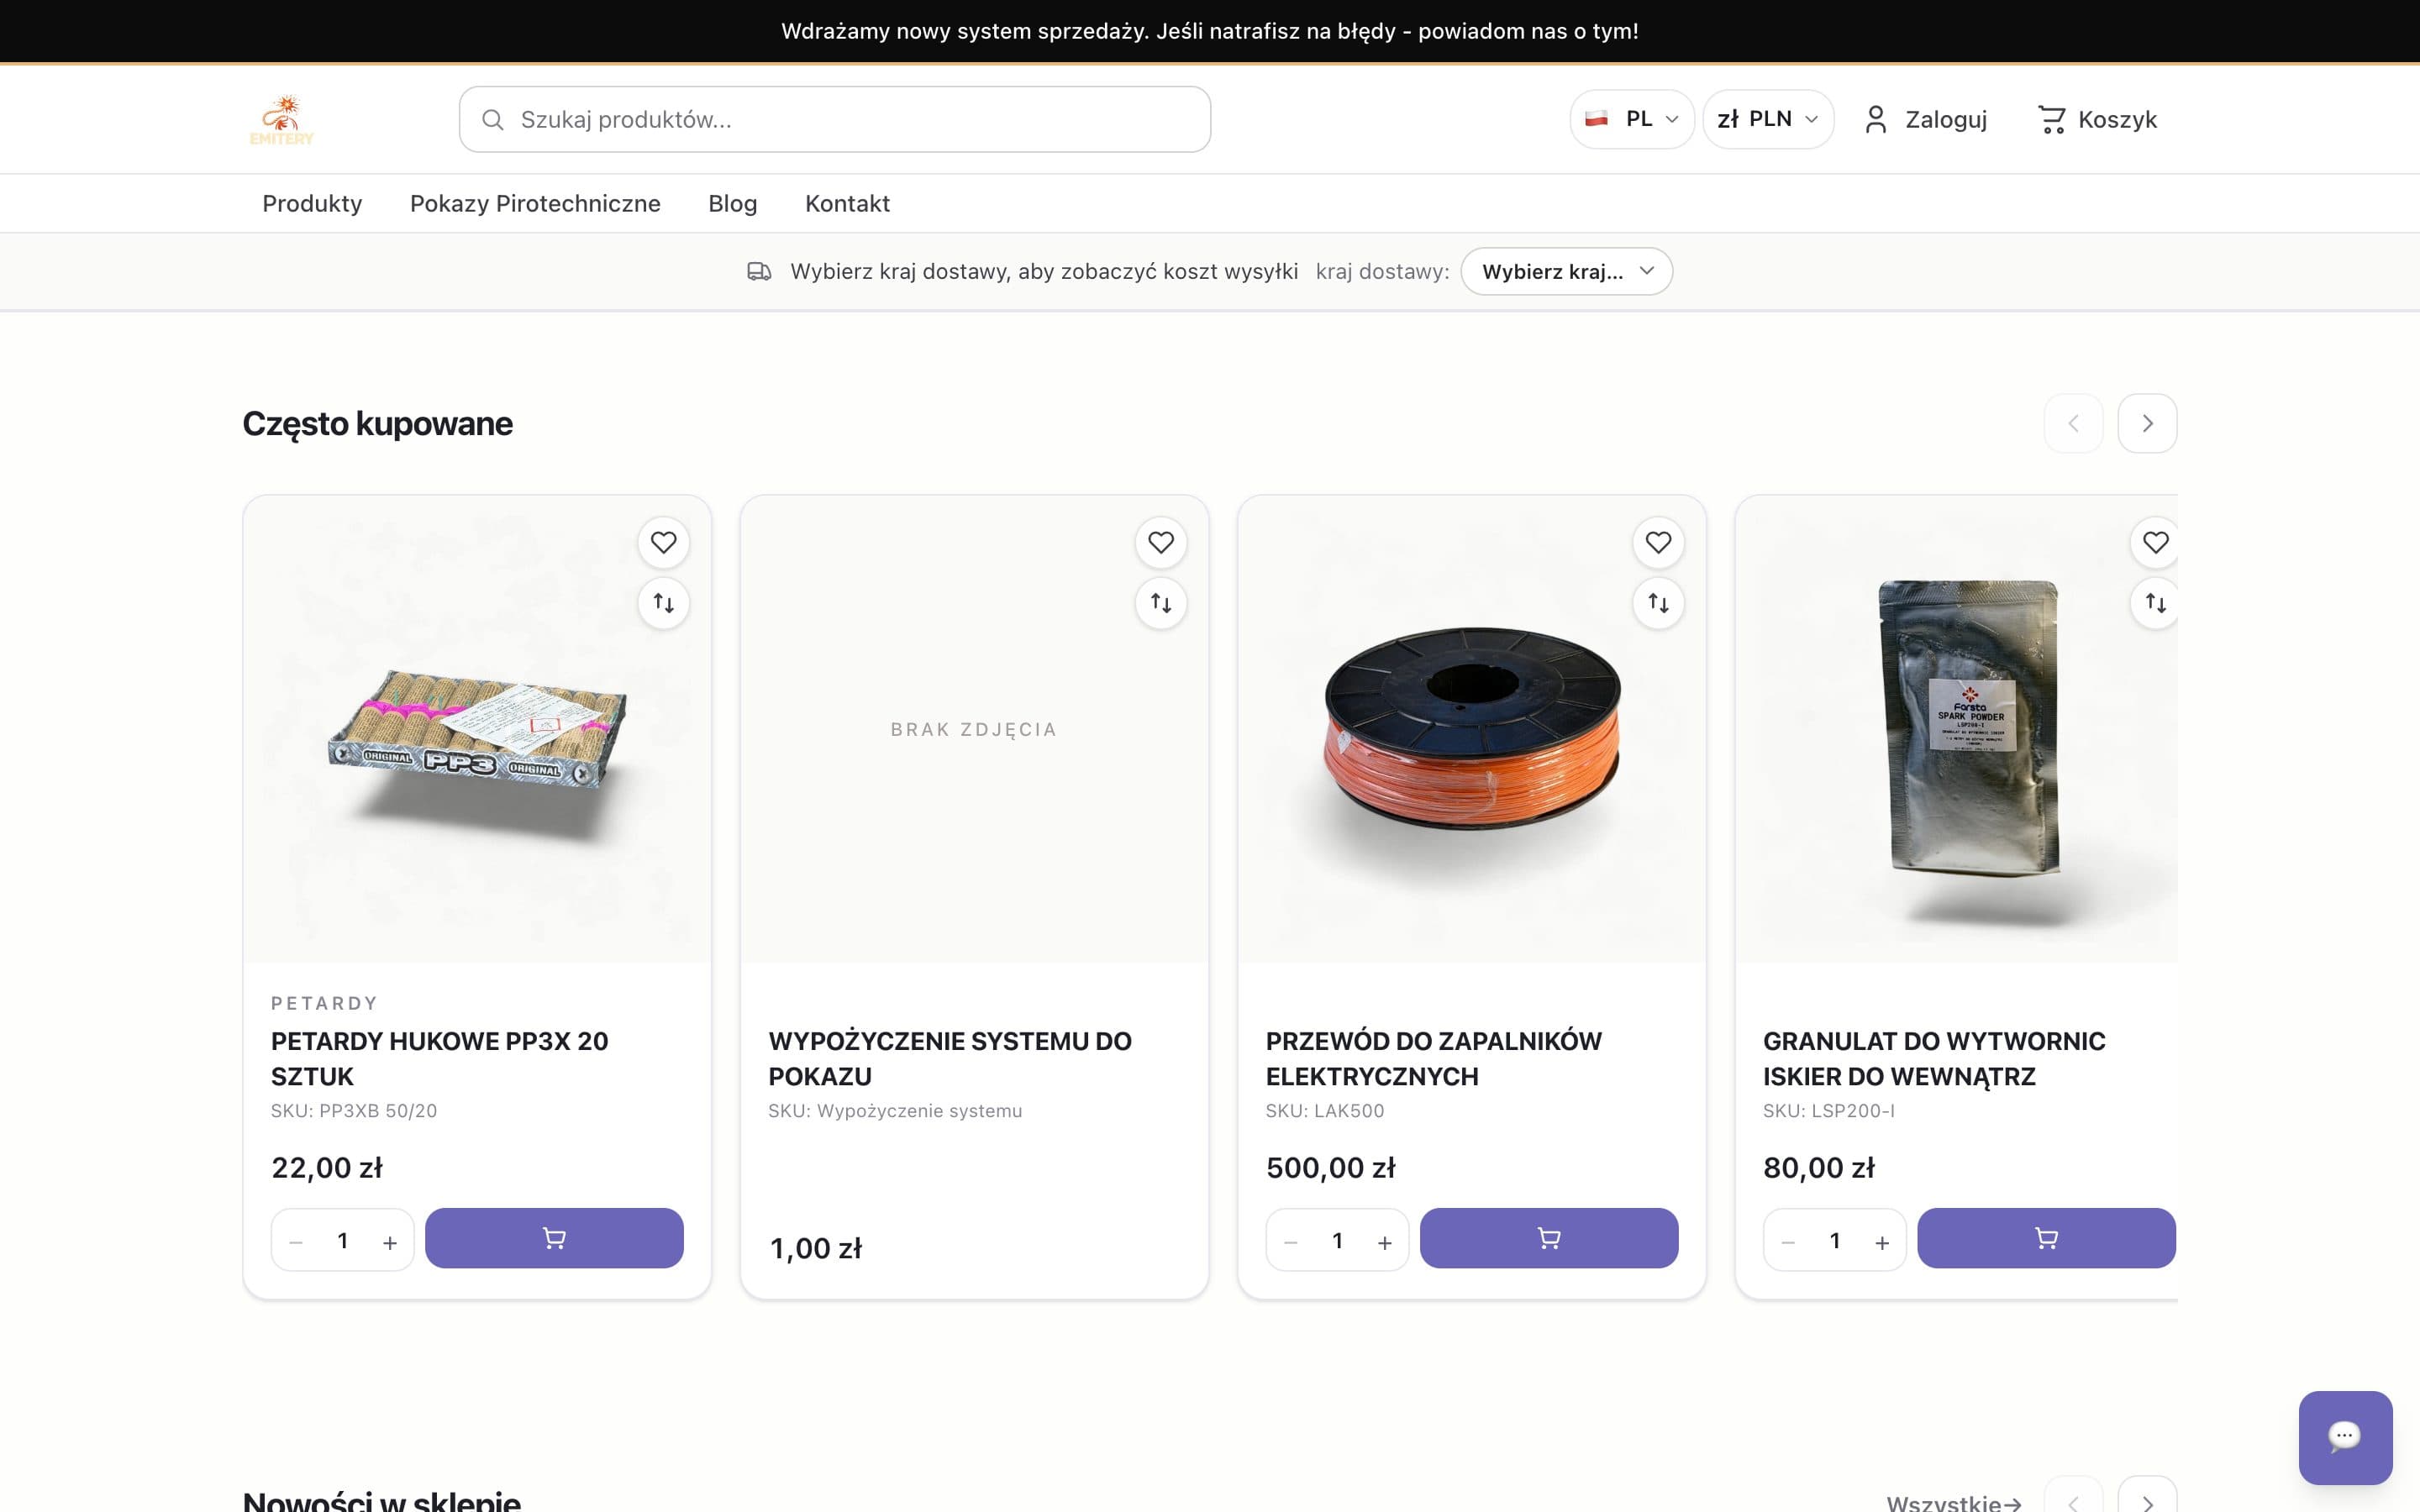Click the Spark Powder pouch image
Screen dimensions: 2420x1512
[x=1957, y=729]
